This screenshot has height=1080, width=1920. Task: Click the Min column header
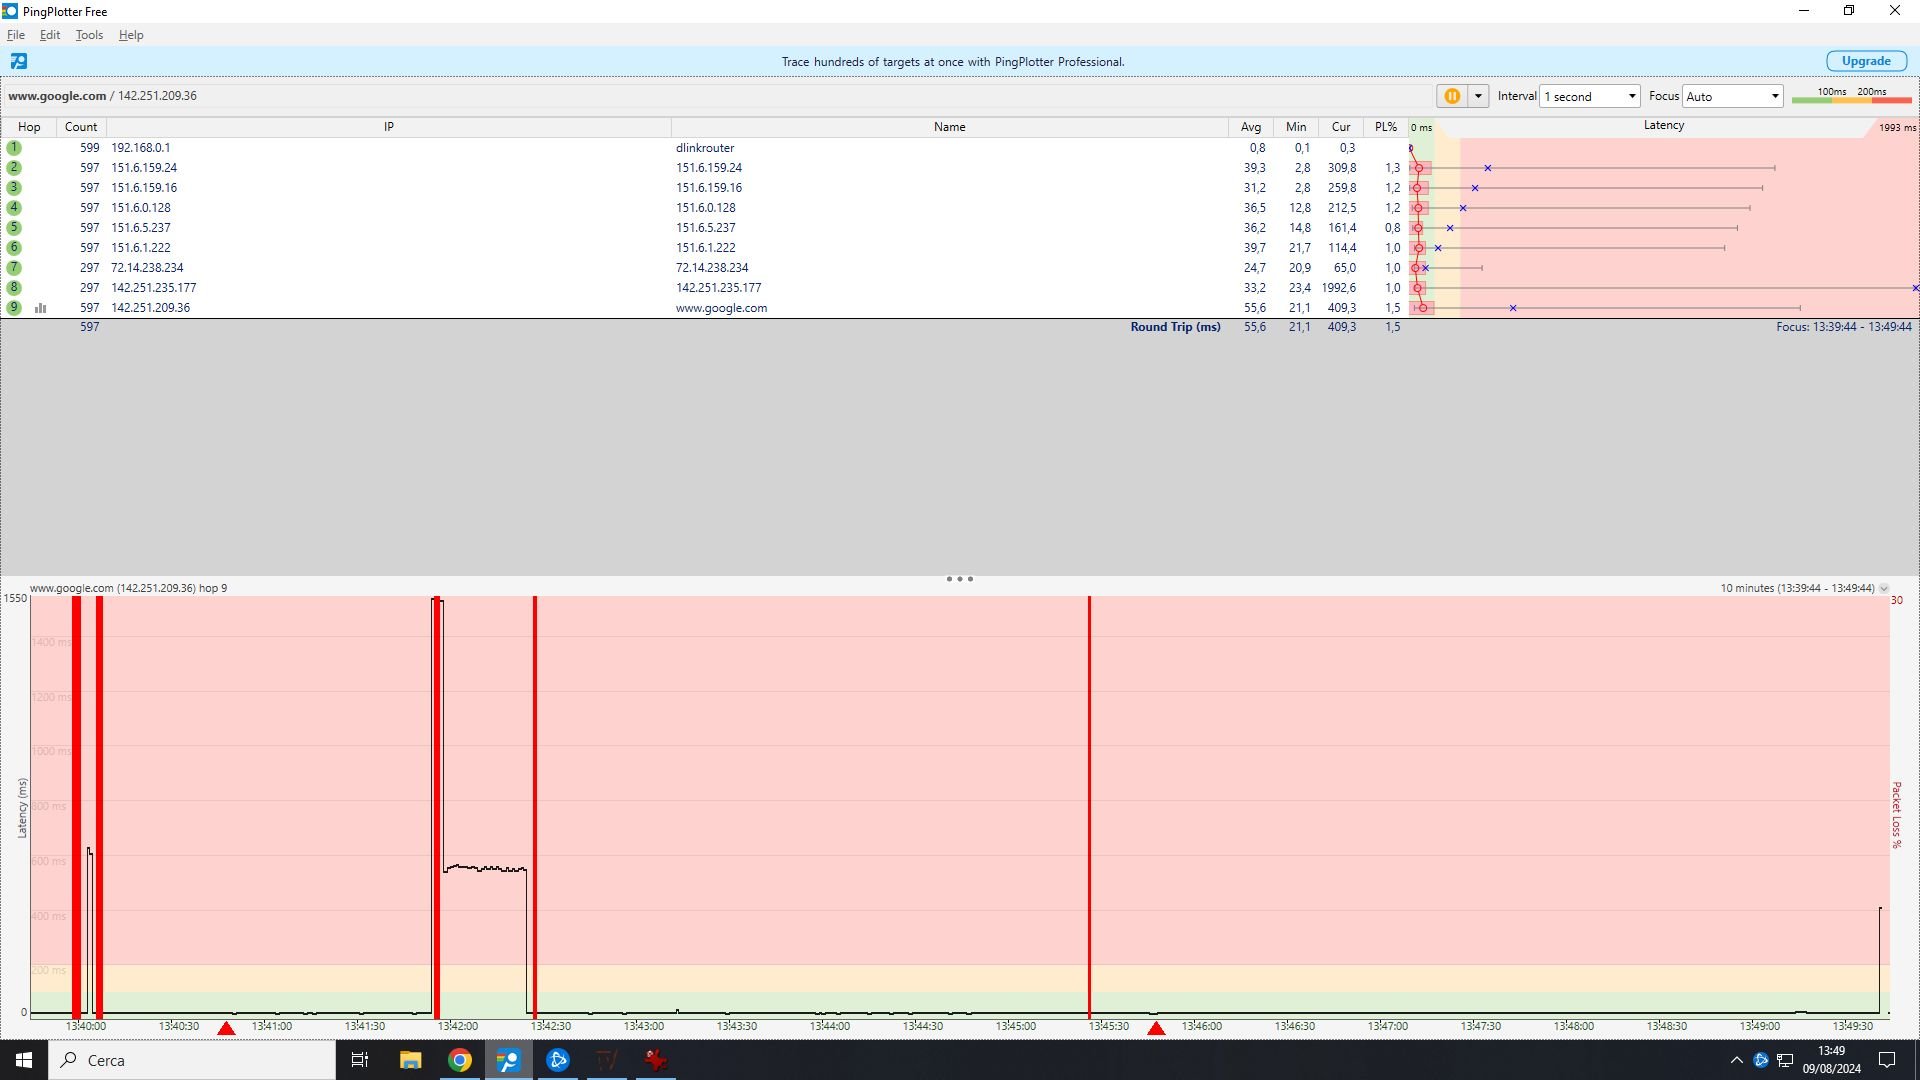tap(1296, 127)
